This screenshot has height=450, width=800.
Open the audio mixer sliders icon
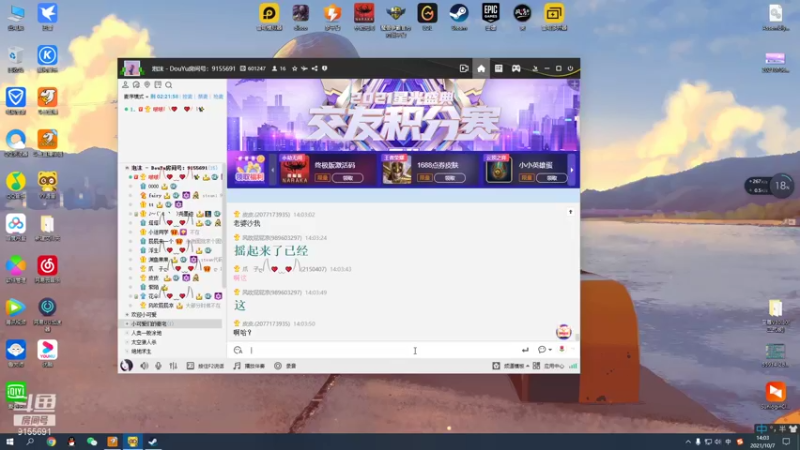173,366
